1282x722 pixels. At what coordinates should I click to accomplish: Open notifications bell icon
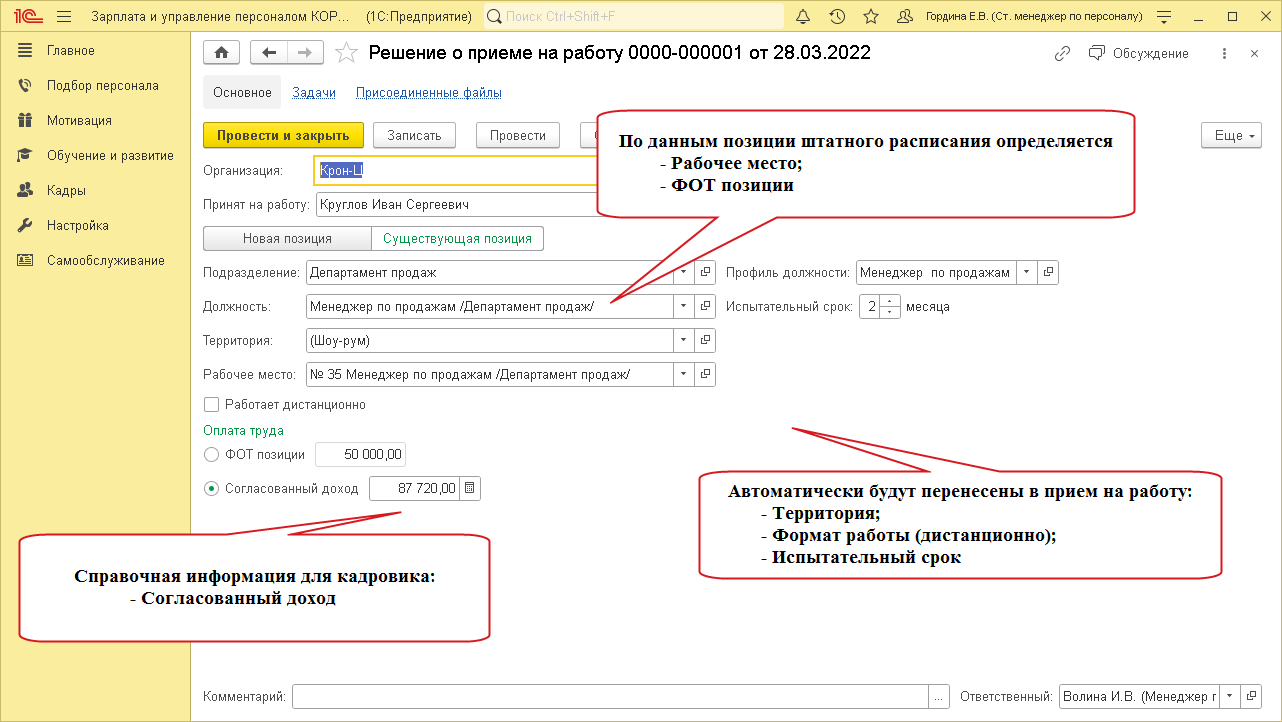pos(803,17)
